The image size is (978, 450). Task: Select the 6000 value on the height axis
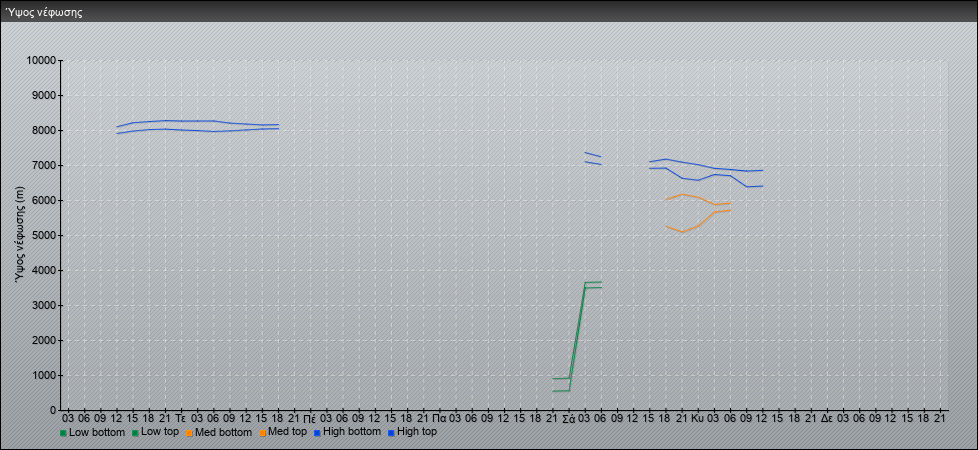coord(44,200)
